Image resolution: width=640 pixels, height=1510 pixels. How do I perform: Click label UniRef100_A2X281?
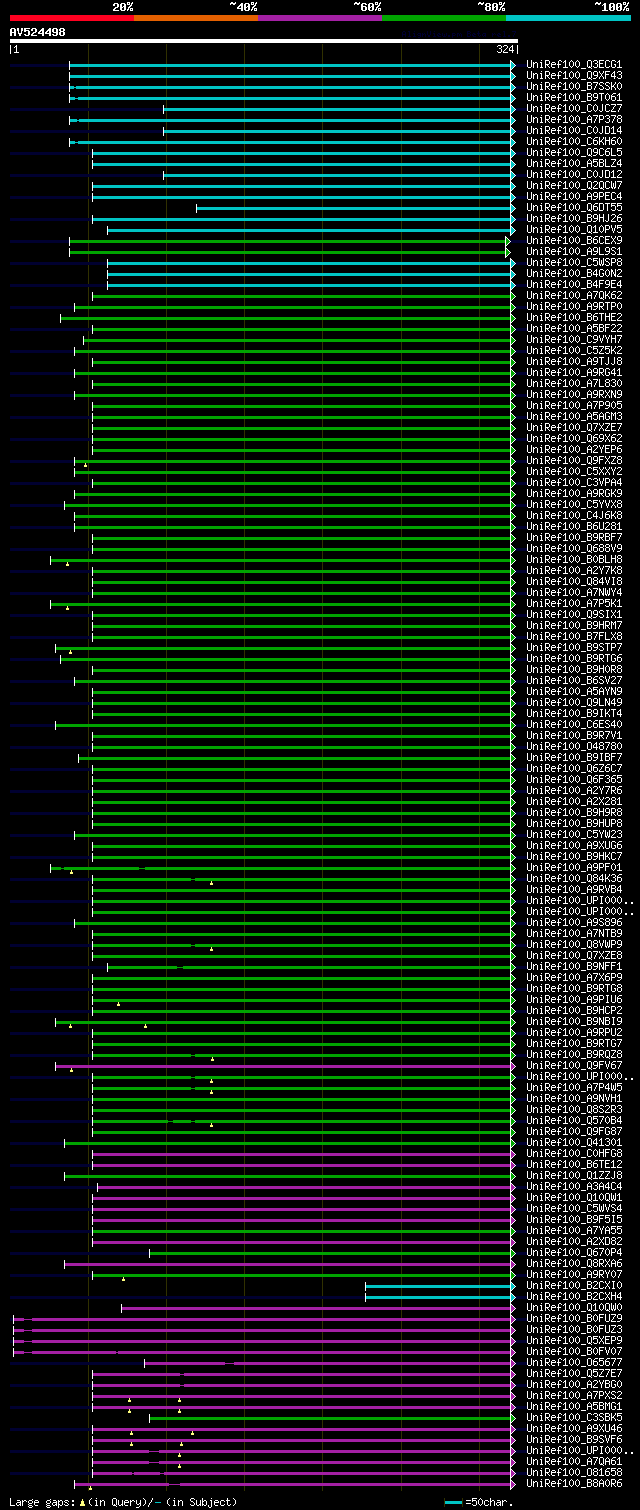(574, 802)
